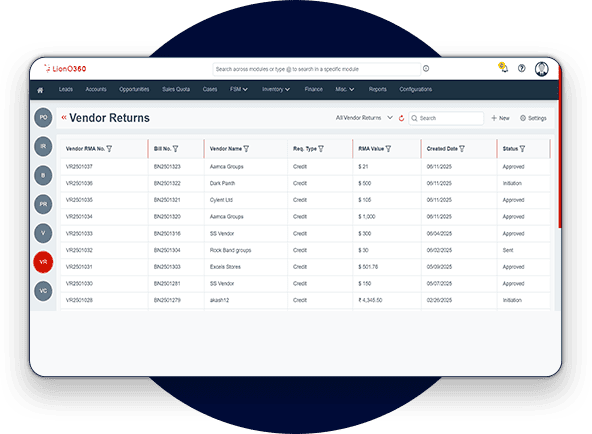This screenshot has height=434, width=592.
Task: Open vendor return VR2501032
Action: click(79, 250)
